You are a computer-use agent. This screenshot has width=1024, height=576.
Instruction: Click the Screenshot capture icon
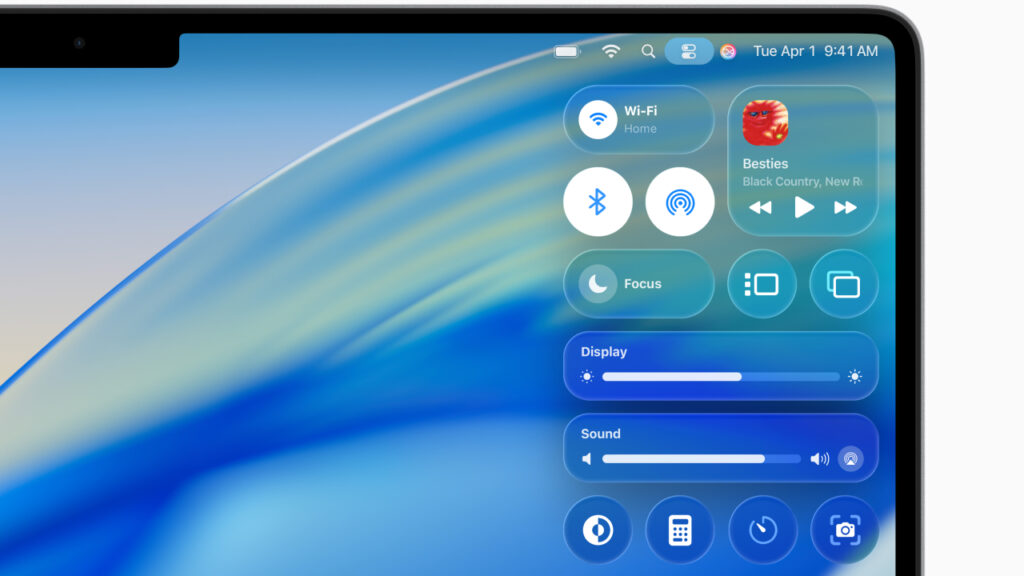point(844,530)
